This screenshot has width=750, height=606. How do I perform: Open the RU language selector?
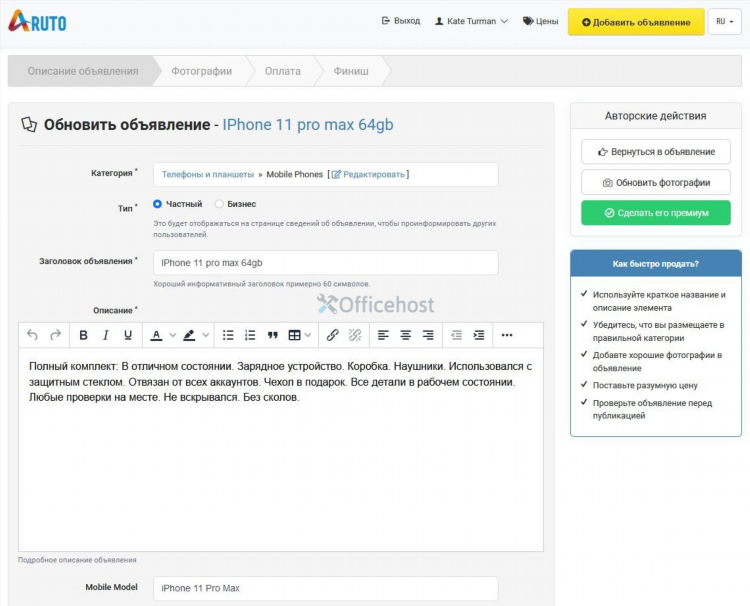point(724,22)
